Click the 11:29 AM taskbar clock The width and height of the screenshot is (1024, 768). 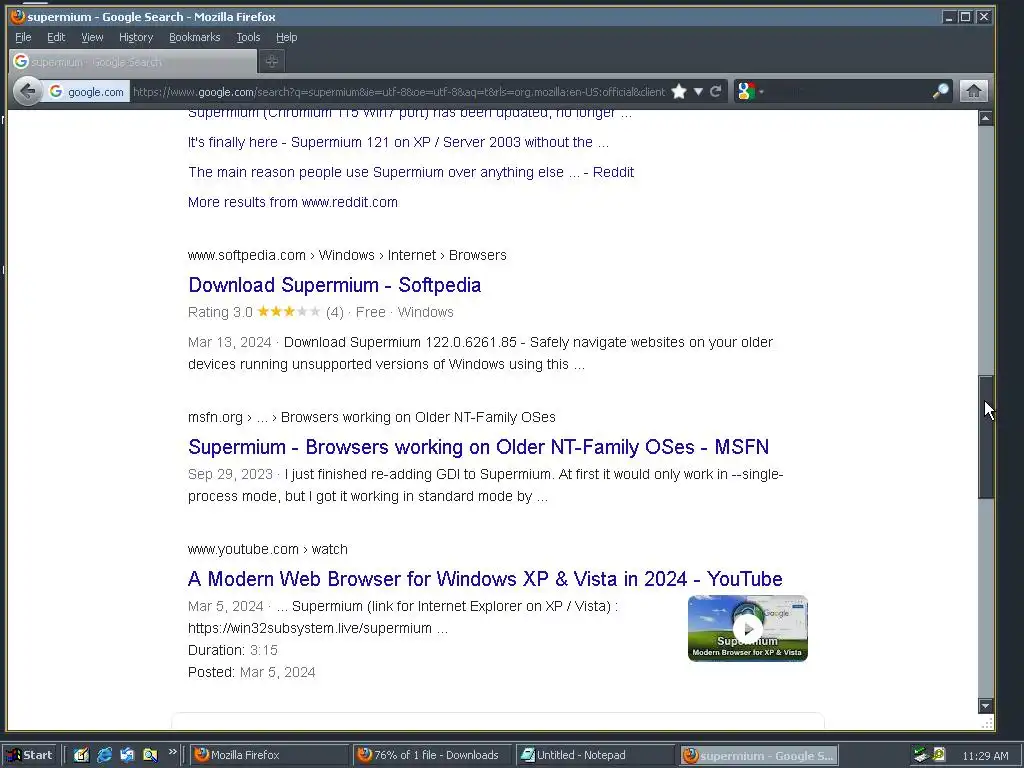point(985,756)
